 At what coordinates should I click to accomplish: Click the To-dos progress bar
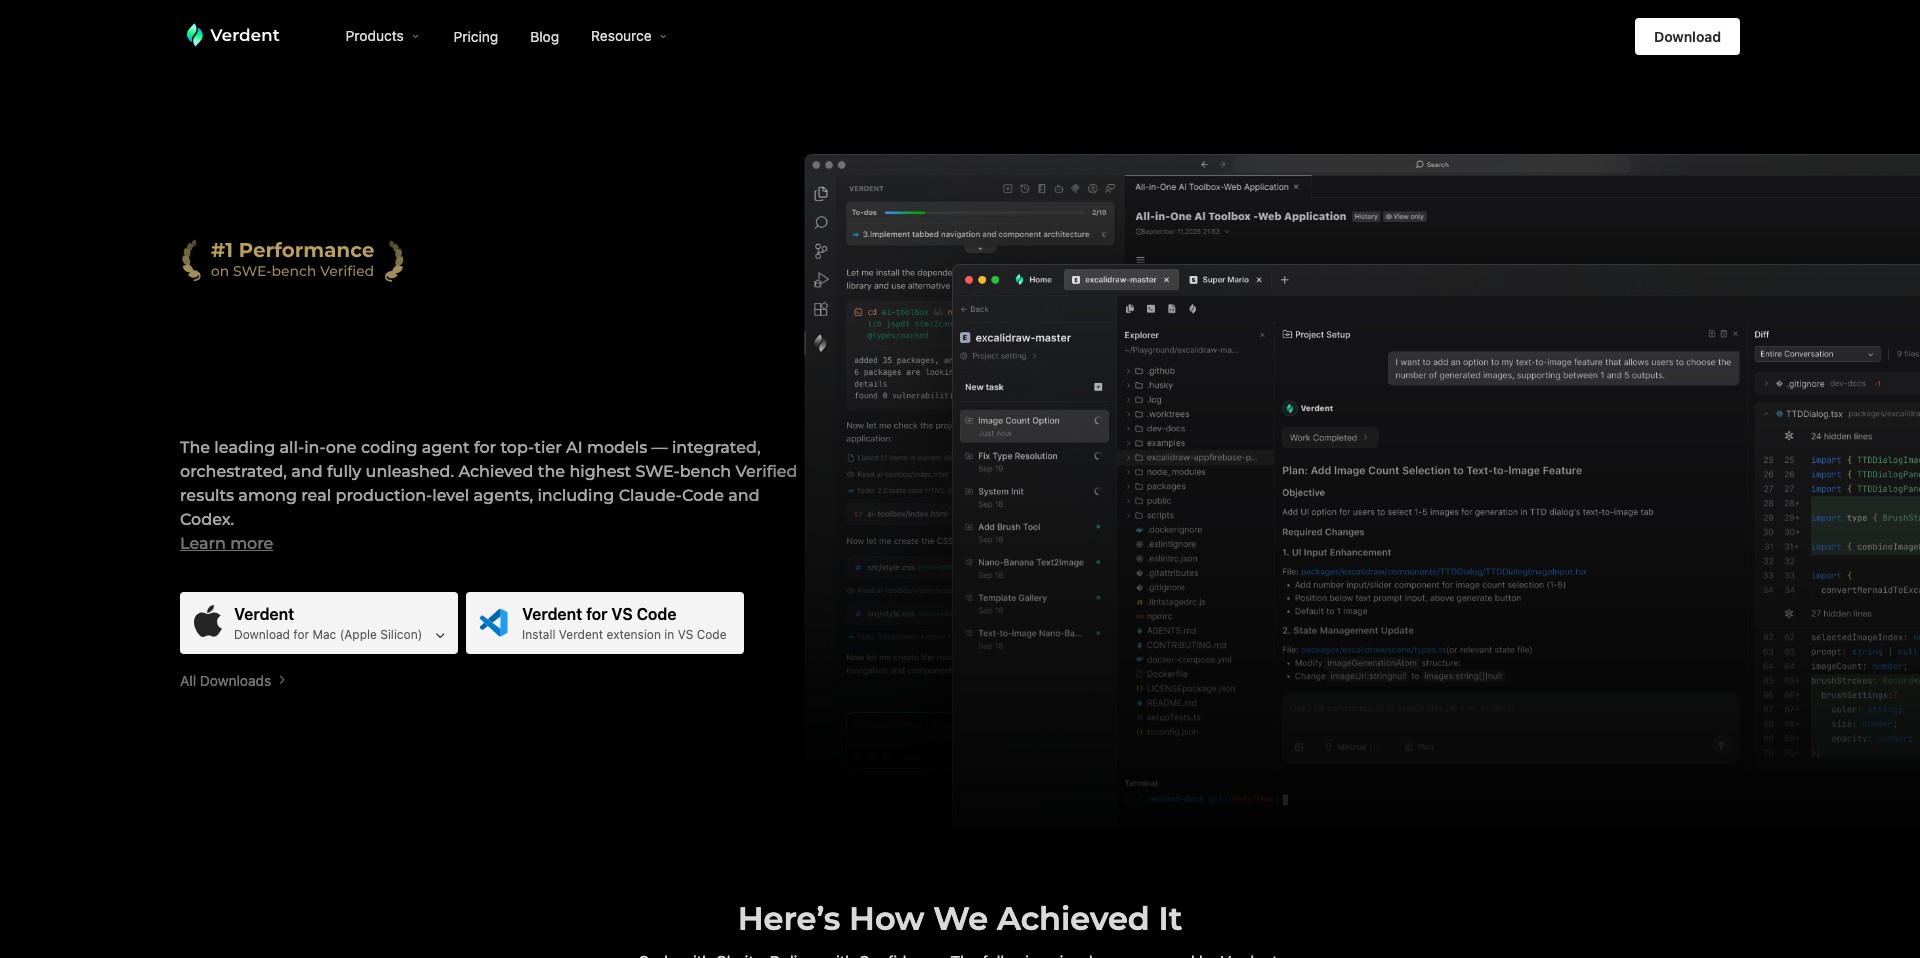[x=985, y=212]
